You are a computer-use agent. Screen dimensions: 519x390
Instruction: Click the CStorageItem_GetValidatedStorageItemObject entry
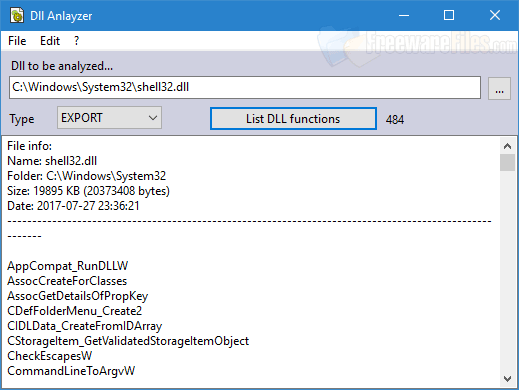pos(128,341)
